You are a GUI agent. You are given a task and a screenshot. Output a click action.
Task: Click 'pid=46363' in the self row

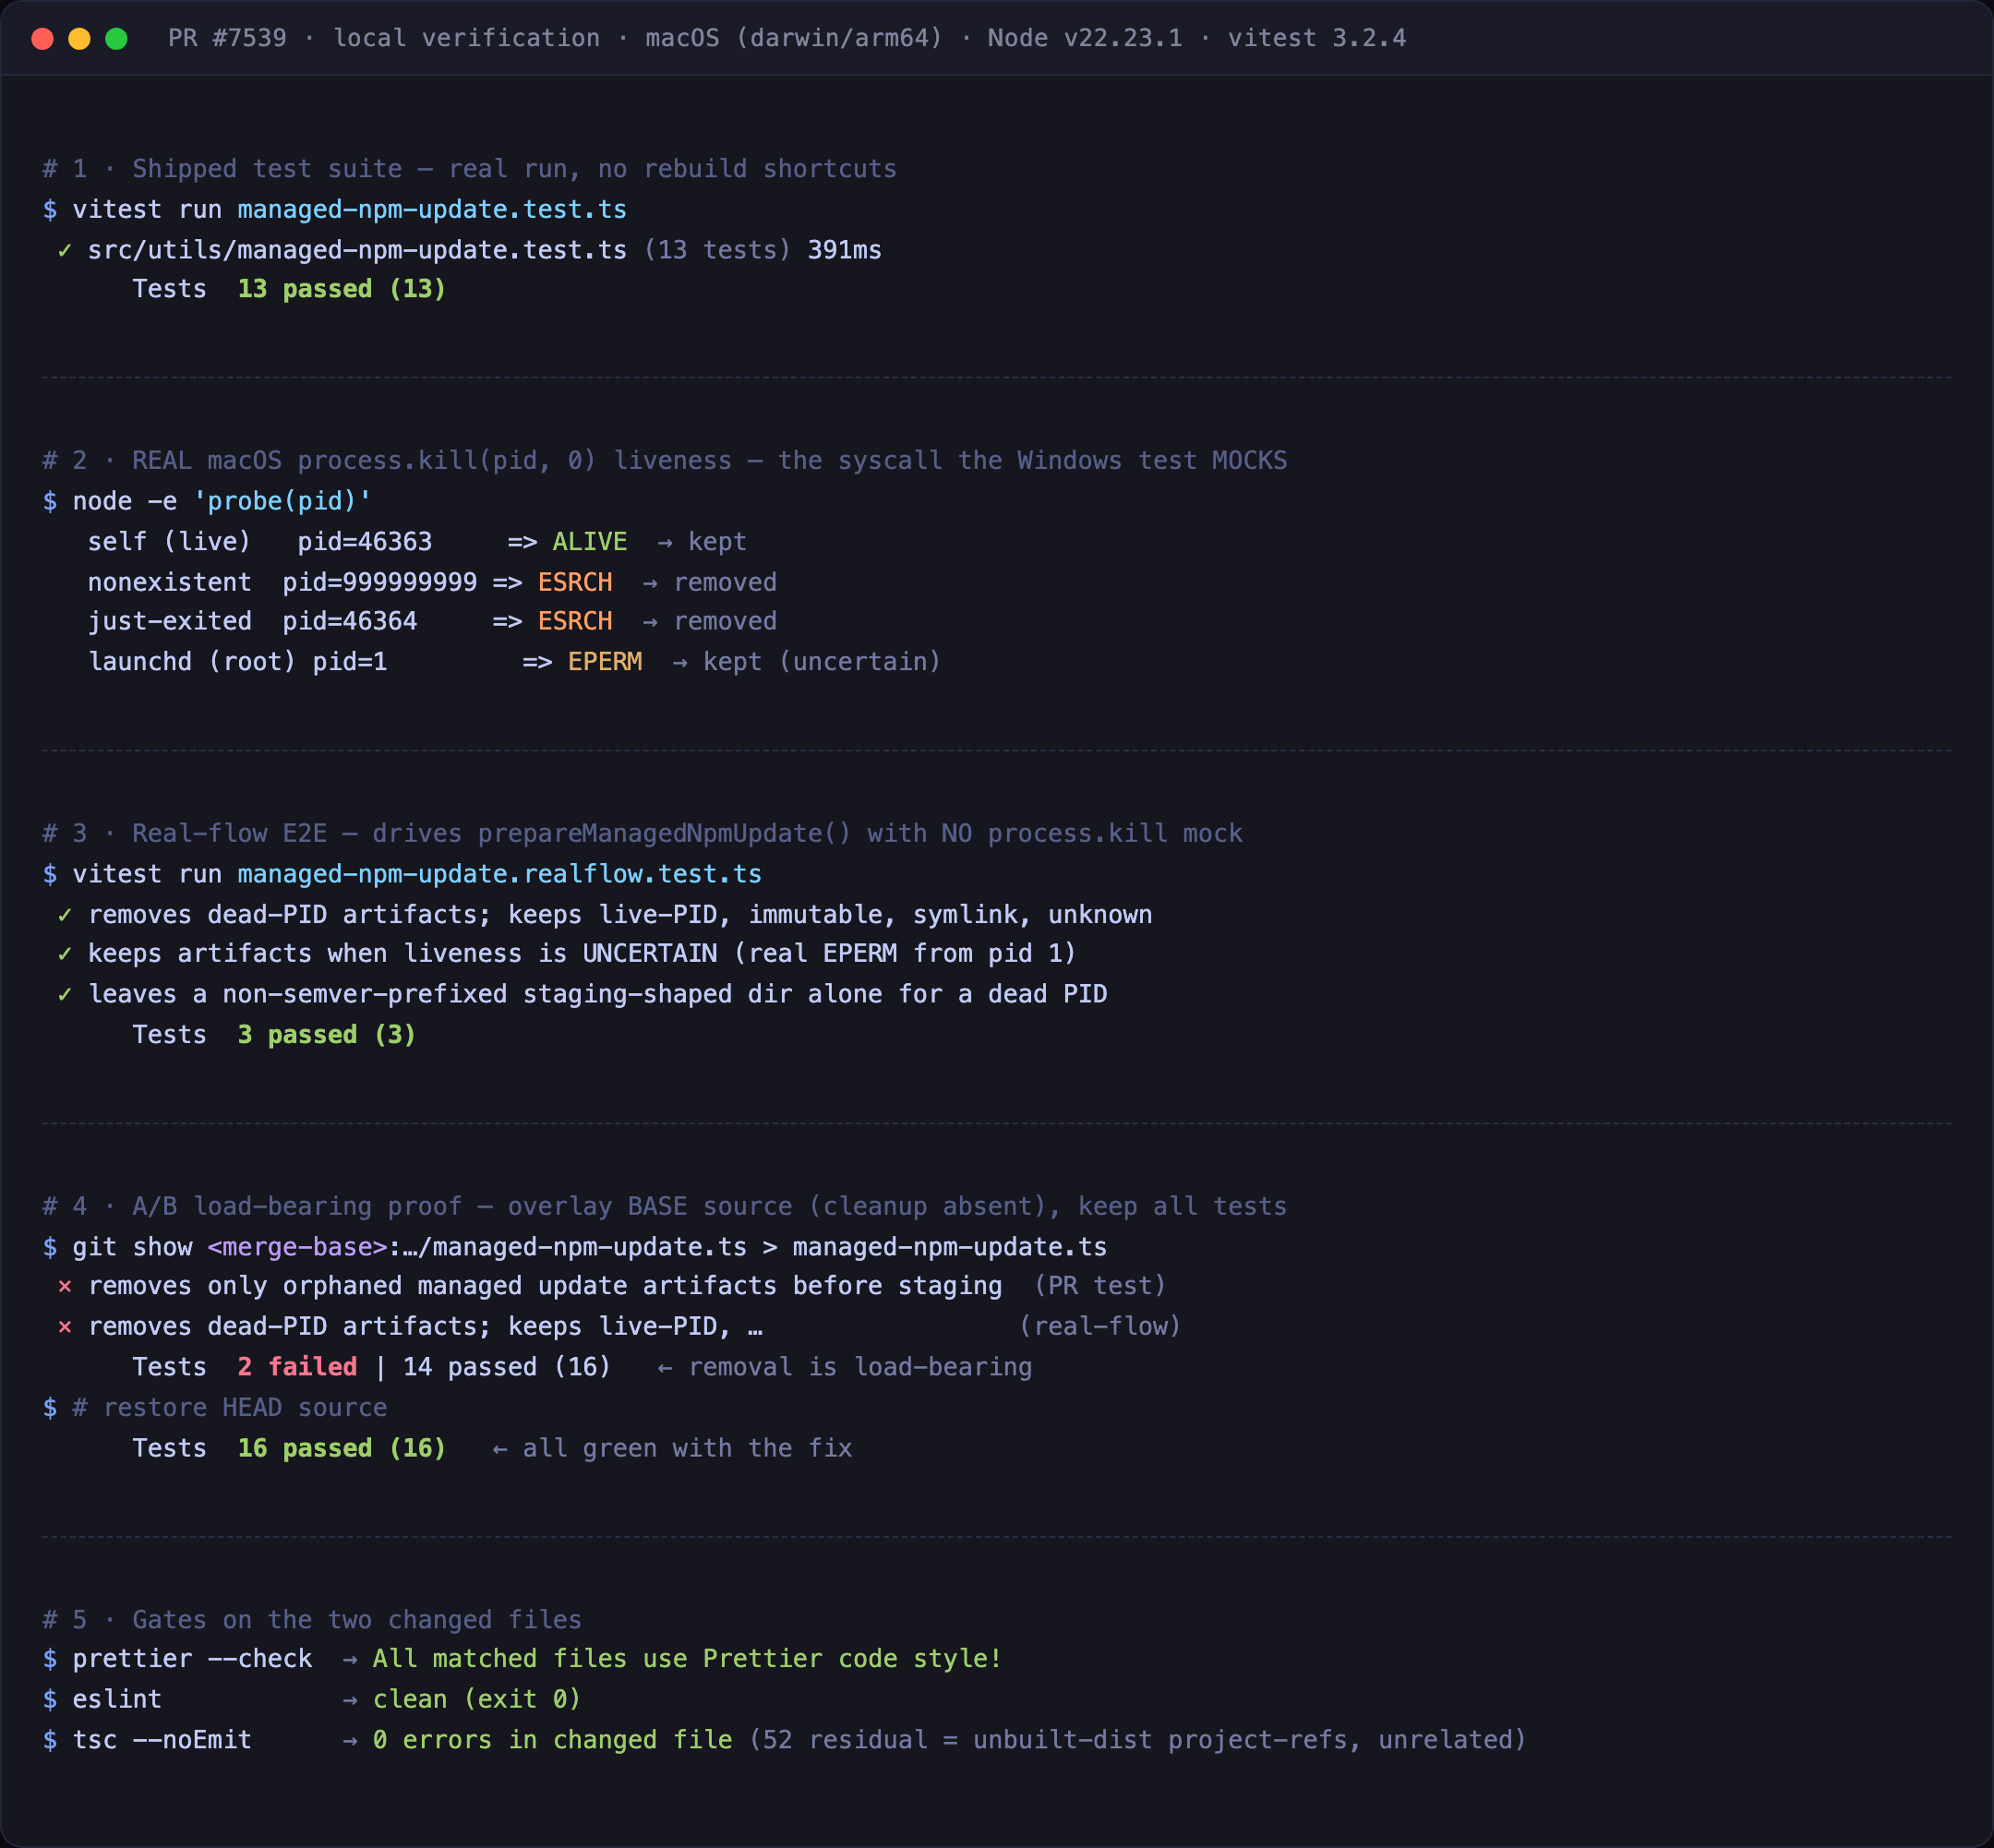[x=365, y=542]
